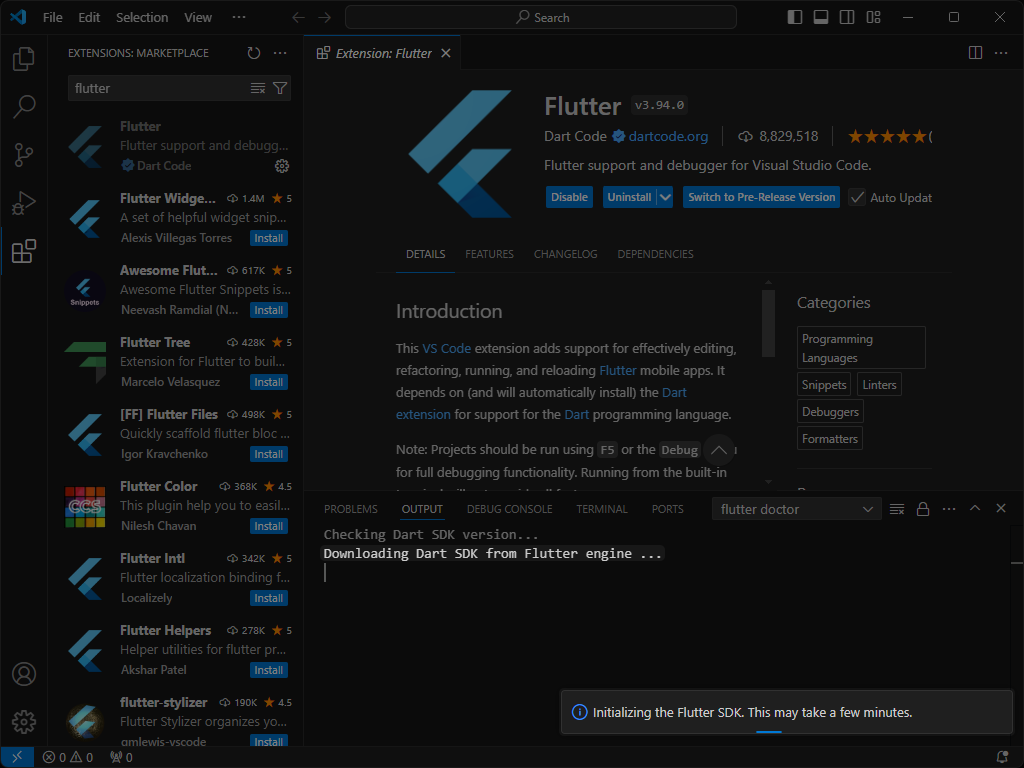Switch to the DEPENDENCIES tab

(655, 254)
